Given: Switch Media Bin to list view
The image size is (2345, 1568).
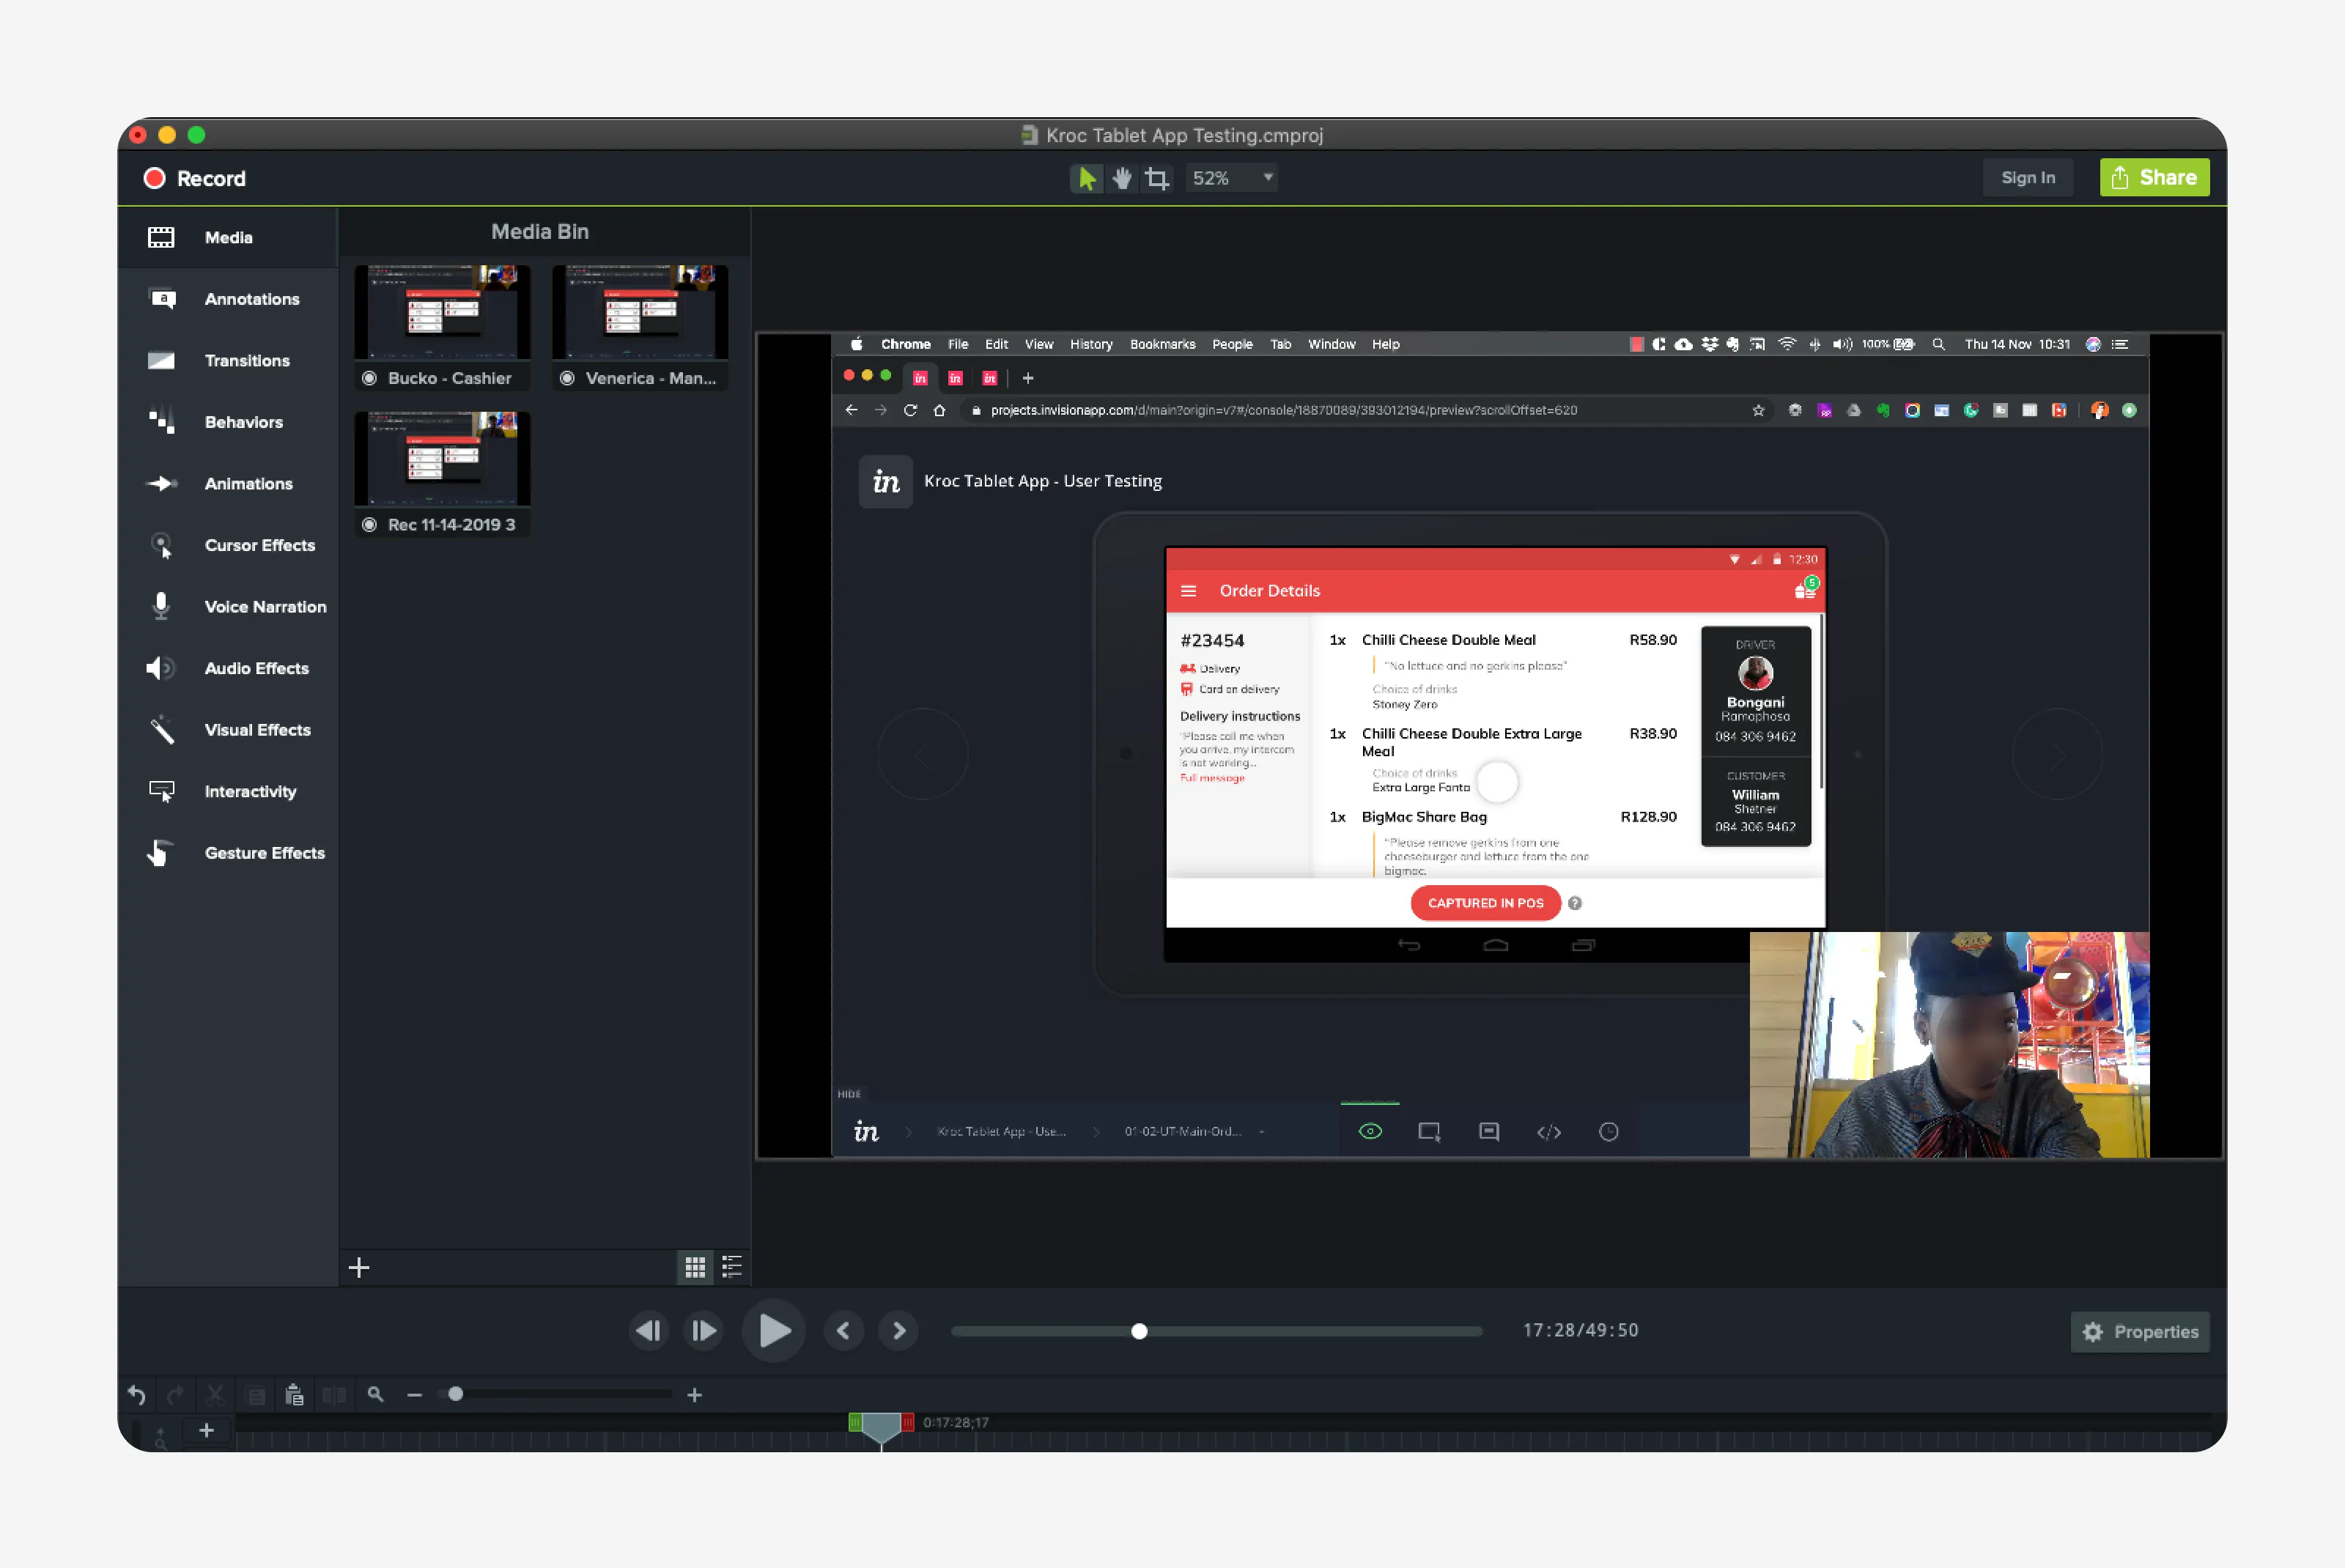Looking at the screenshot, I should (732, 1268).
